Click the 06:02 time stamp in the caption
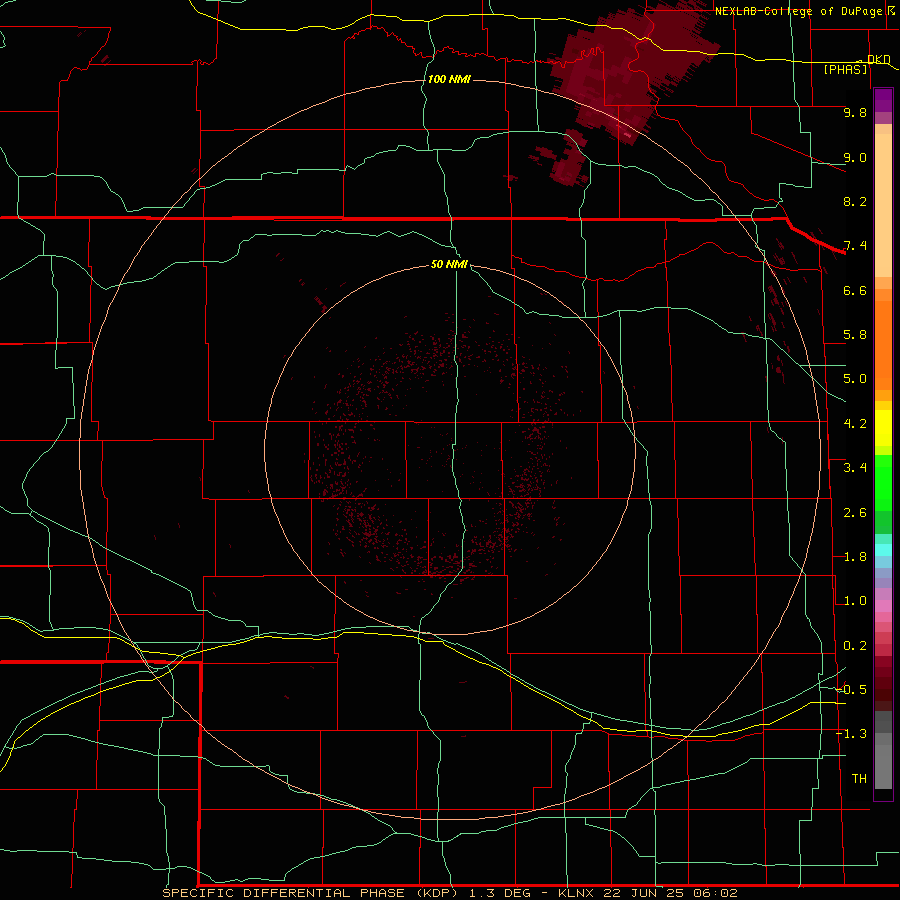This screenshot has width=900, height=900. click(x=715, y=893)
